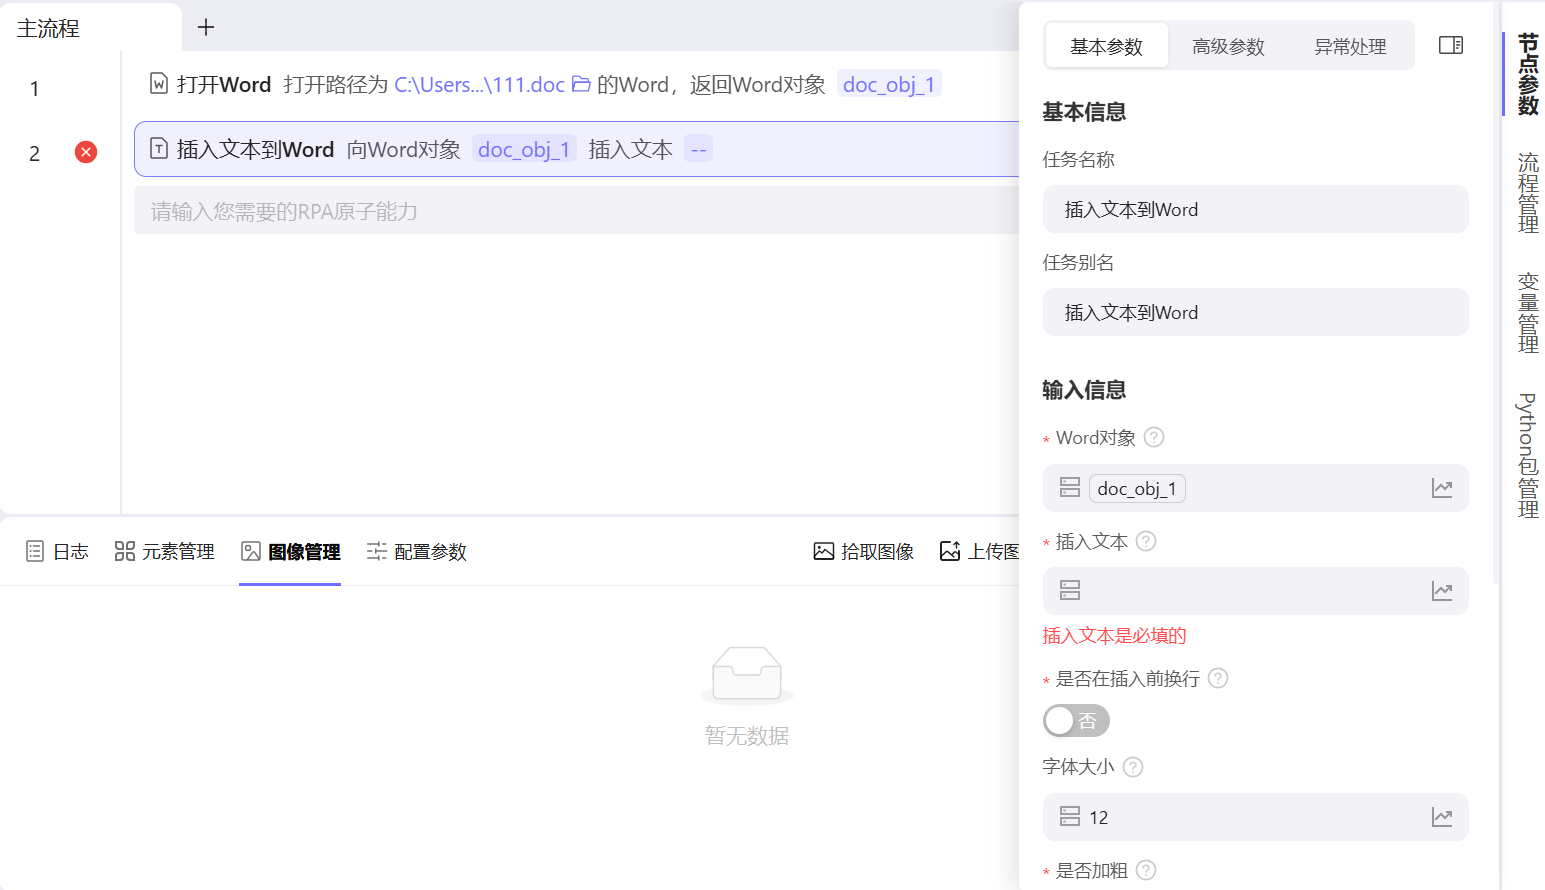Click the Word icon on 打开Word step

pos(158,84)
